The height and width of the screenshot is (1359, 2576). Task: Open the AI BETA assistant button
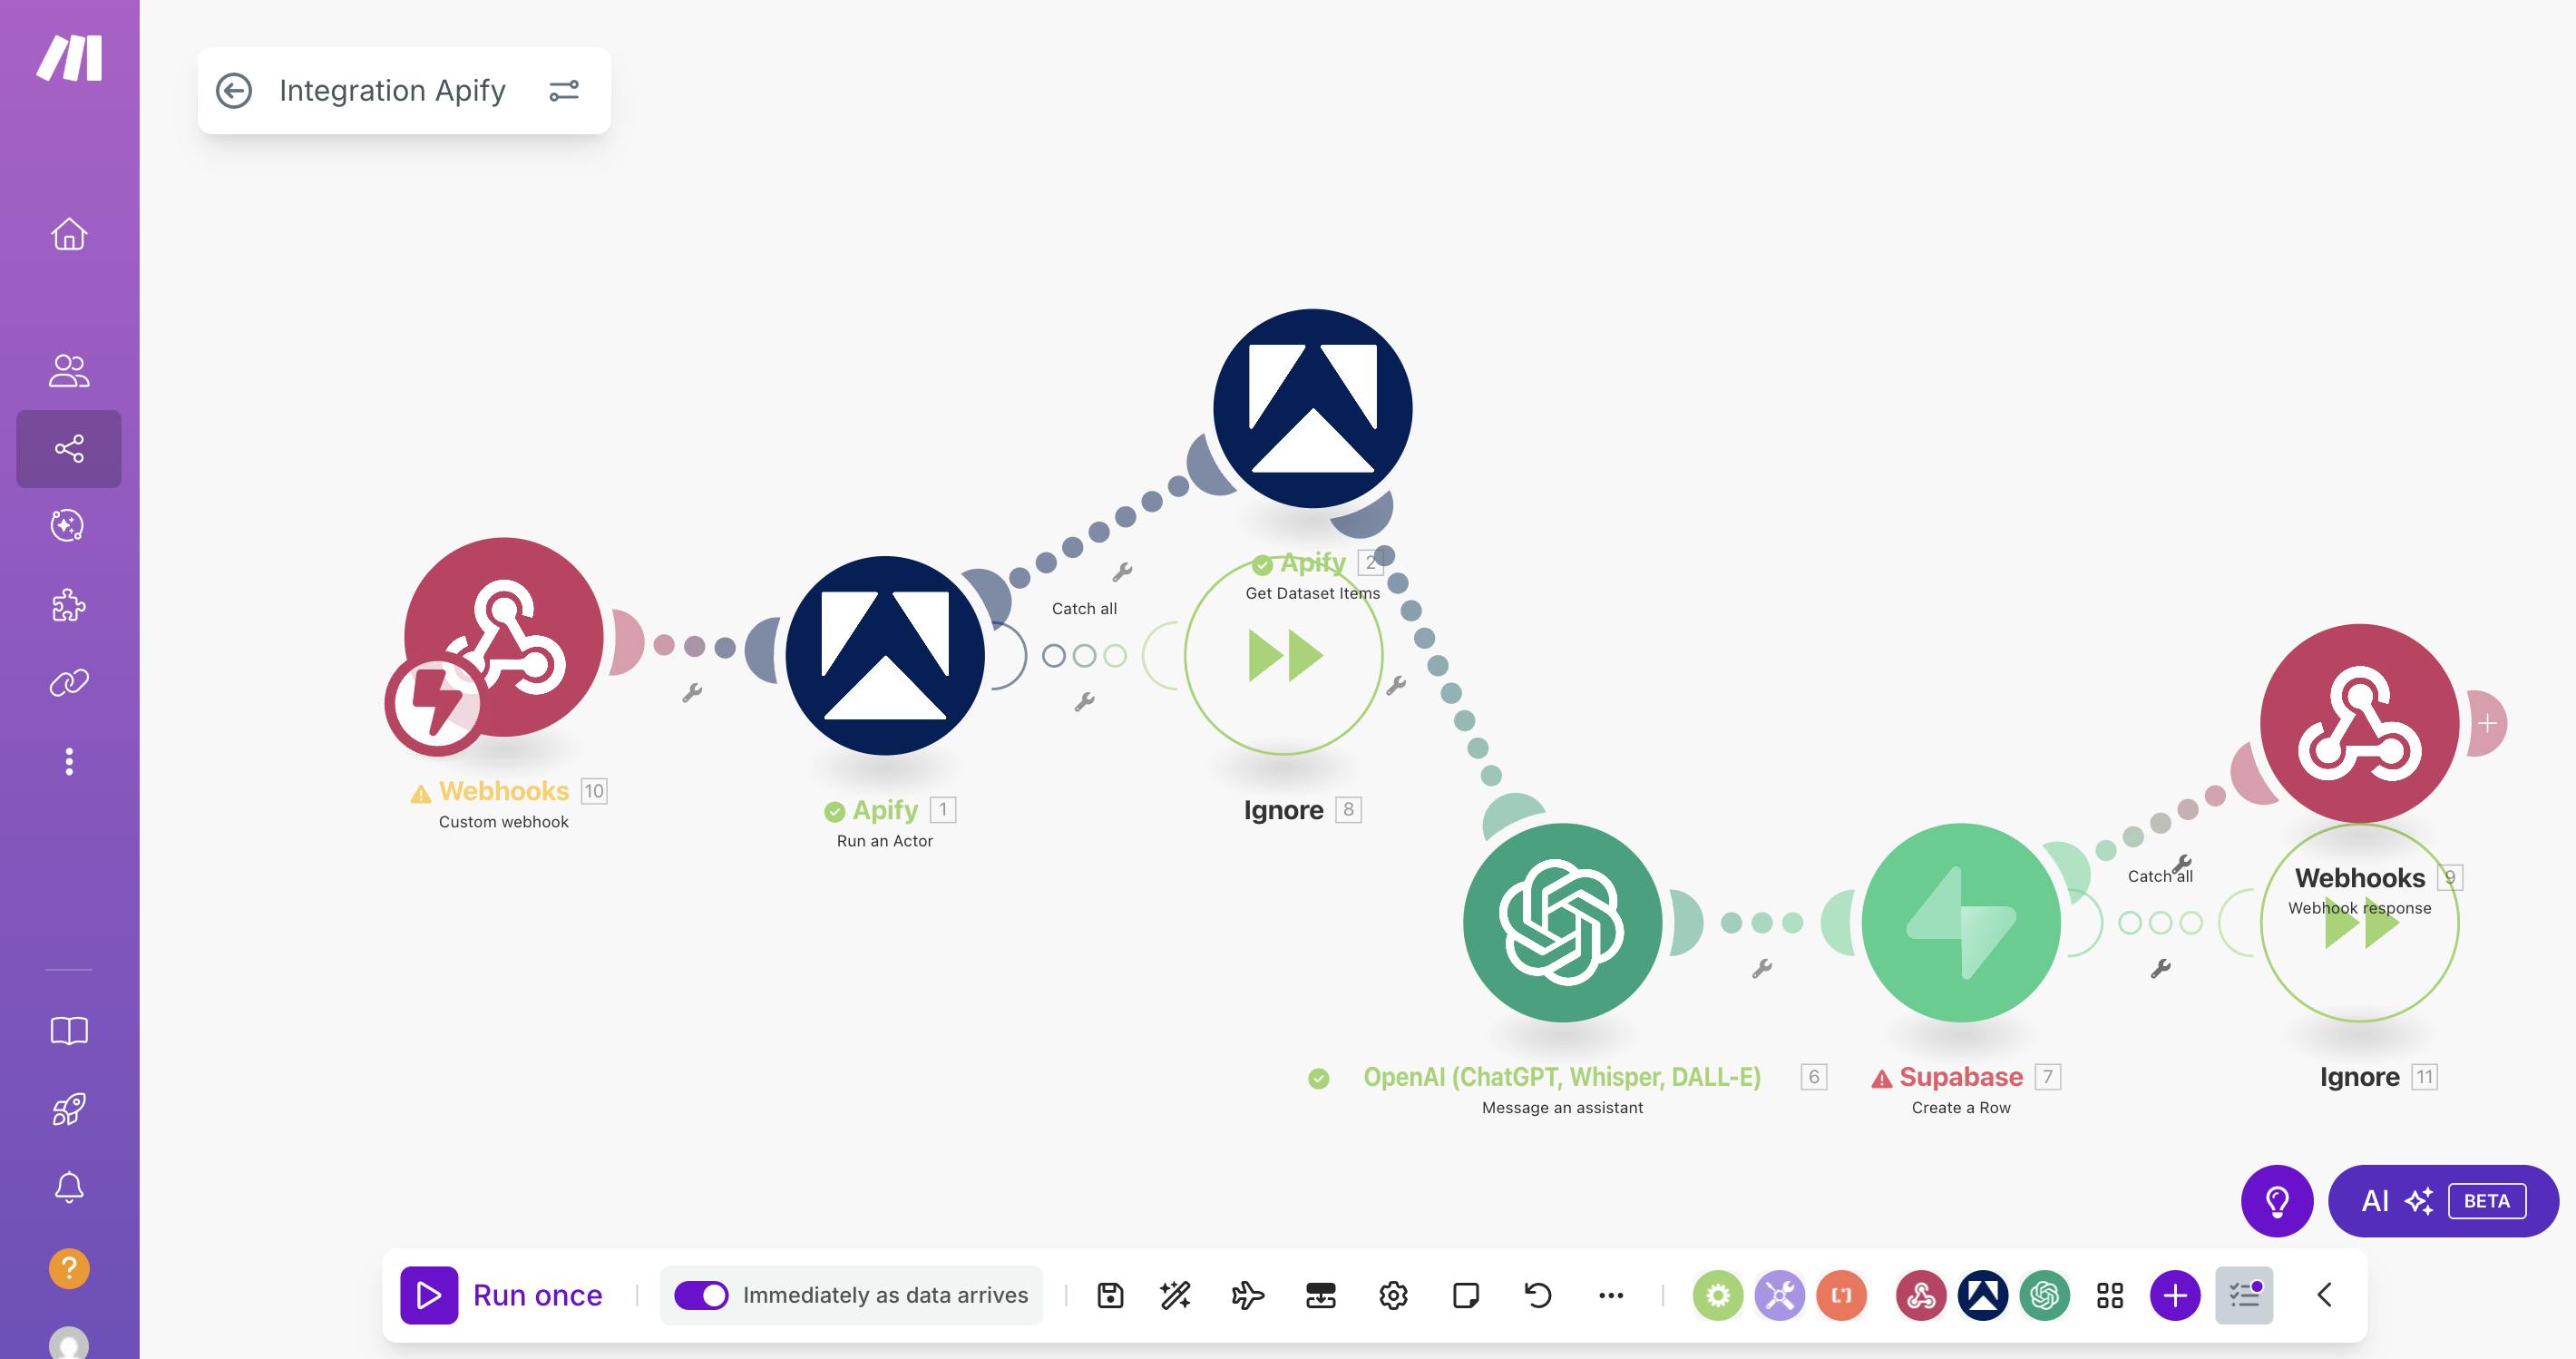point(2443,1200)
